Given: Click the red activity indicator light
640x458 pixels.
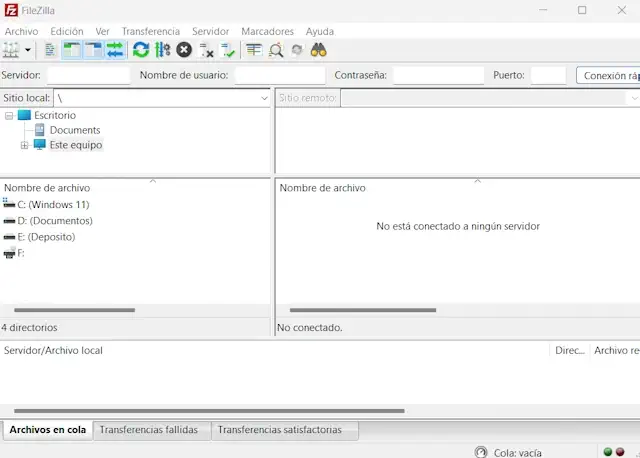Looking at the screenshot, I should tap(620, 452).
